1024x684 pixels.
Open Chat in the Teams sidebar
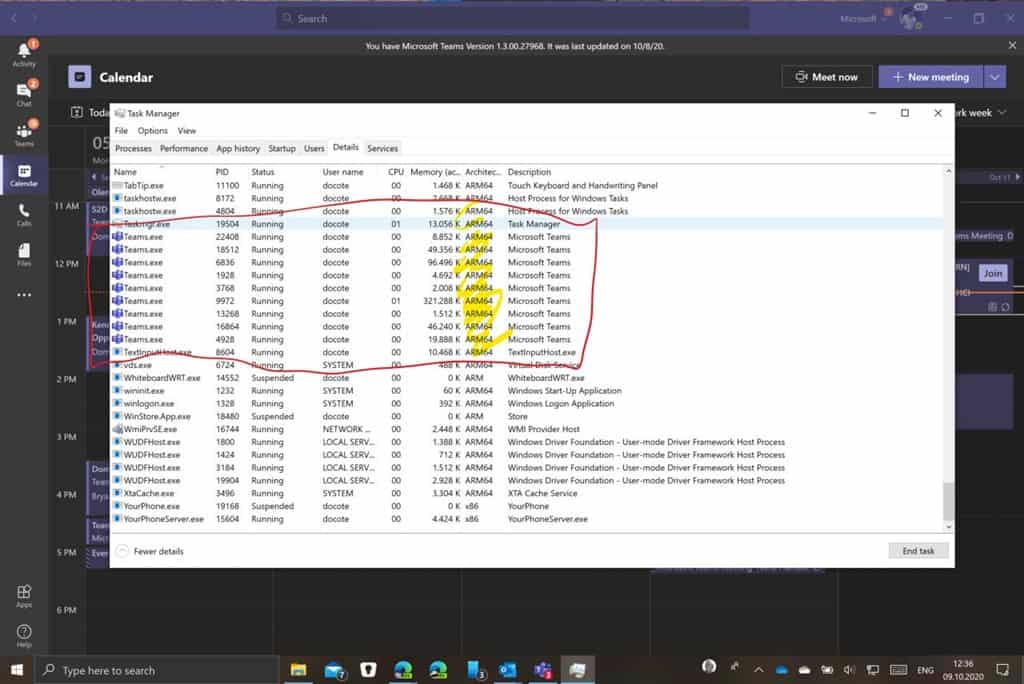click(x=24, y=93)
